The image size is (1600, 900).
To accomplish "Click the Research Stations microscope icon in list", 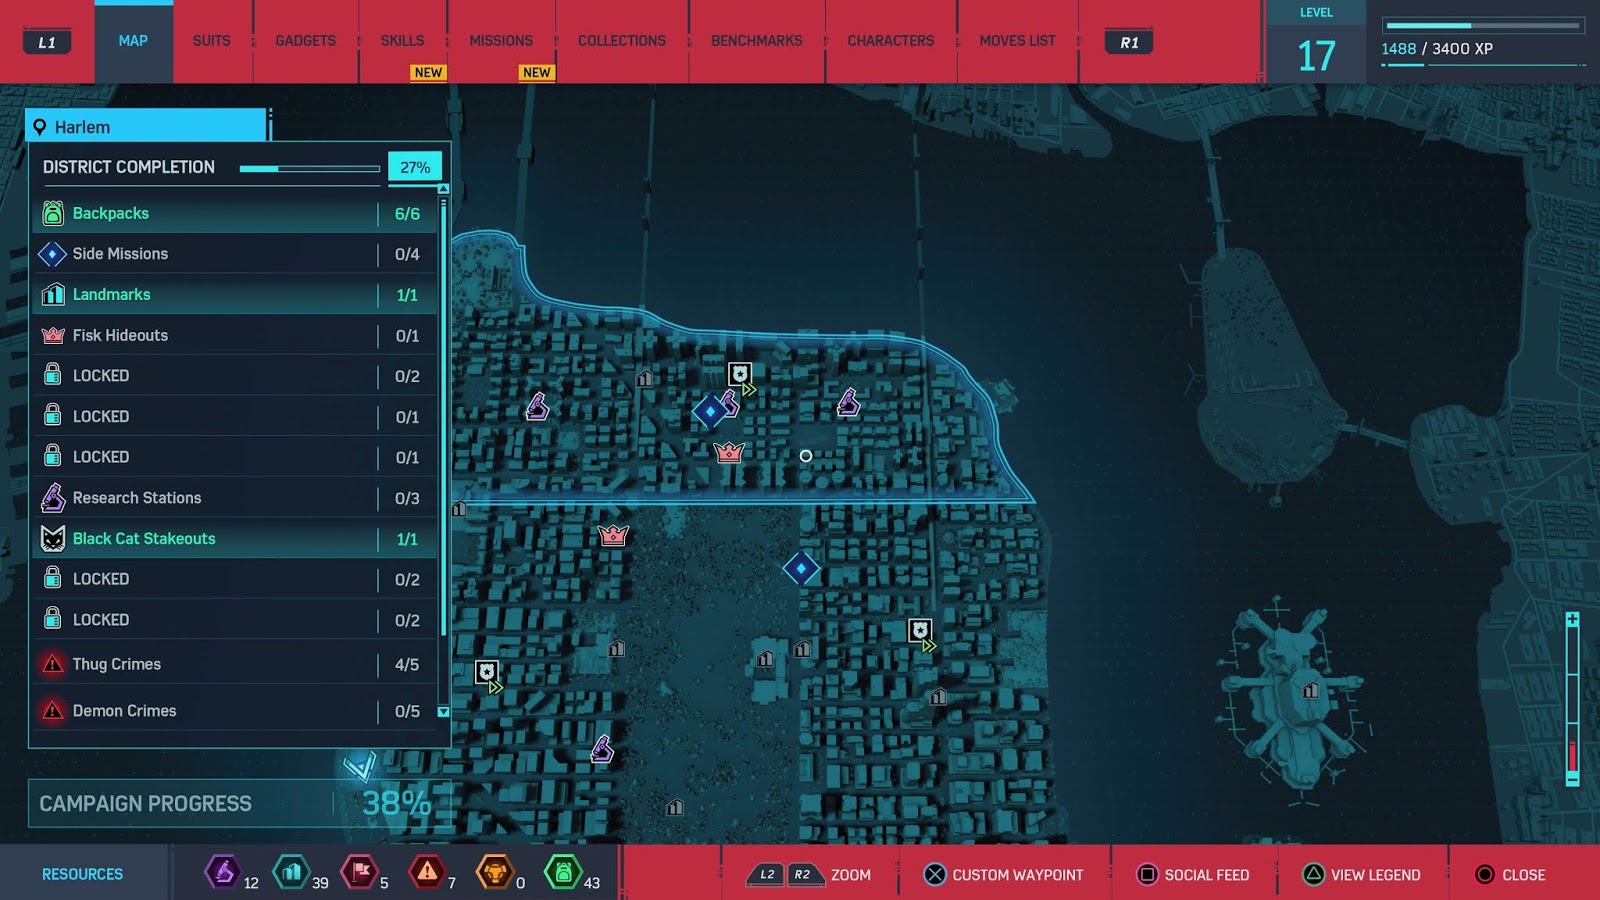I will pyautogui.click(x=53, y=498).
